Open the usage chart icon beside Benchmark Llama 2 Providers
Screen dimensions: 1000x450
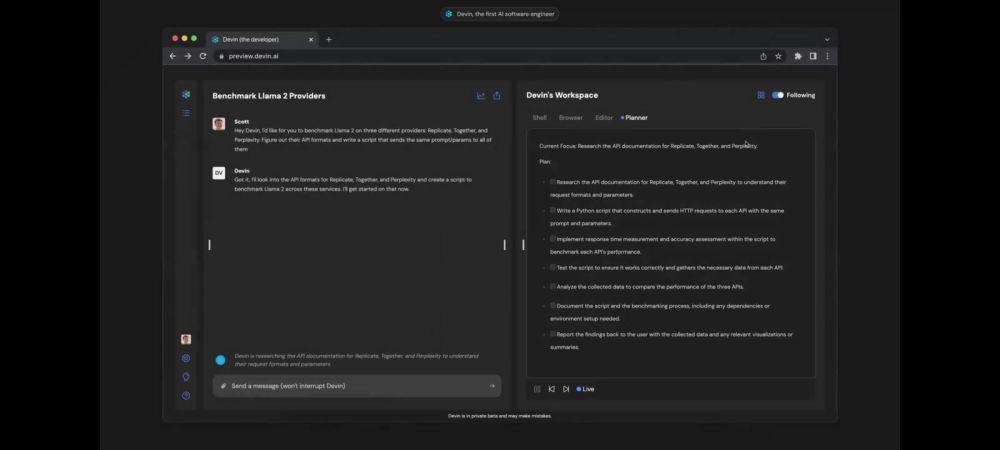click(x=481, y=96)
